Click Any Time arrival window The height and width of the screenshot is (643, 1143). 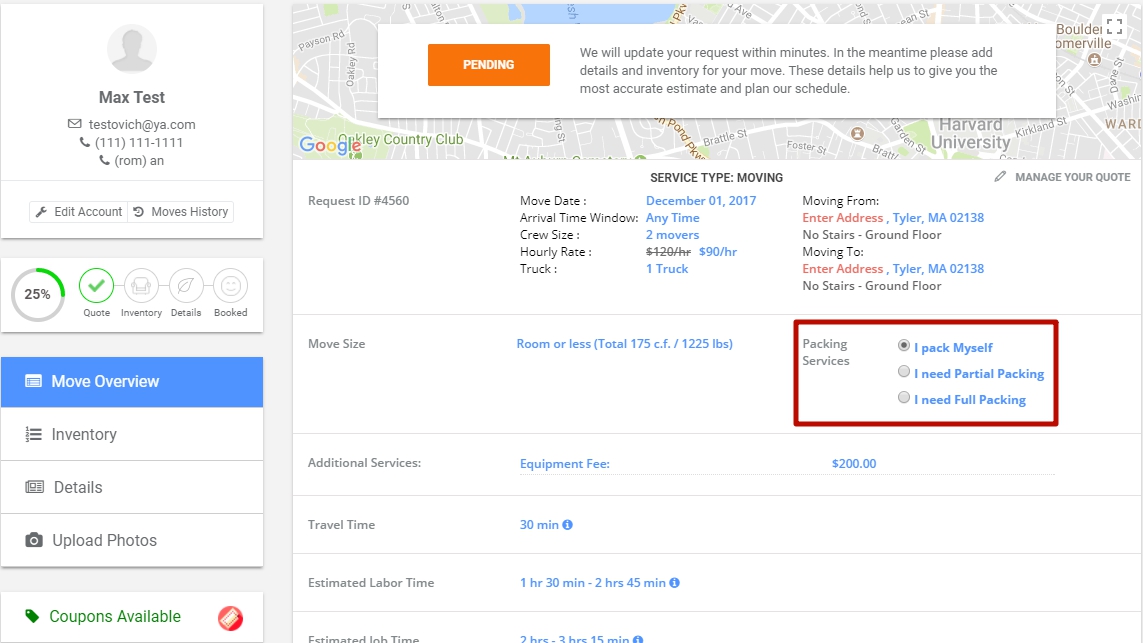click(672, 217)
